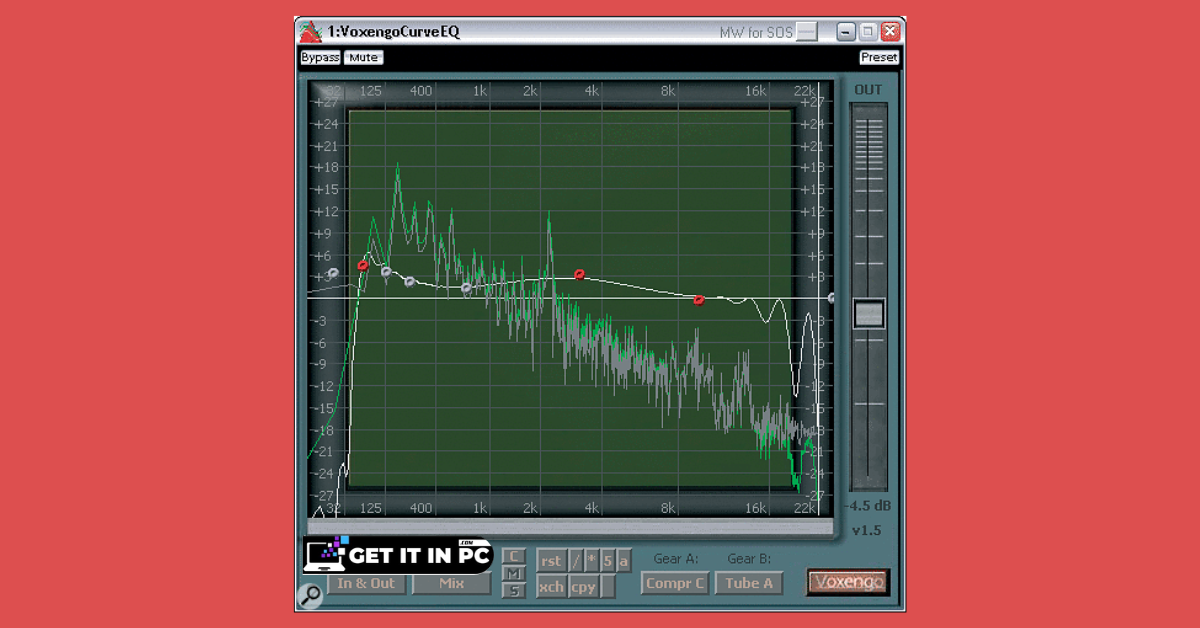The height and width of the screenshot is (628, 1200).
Task: Click the rst reset curve button
Action: tap(551, 561)
